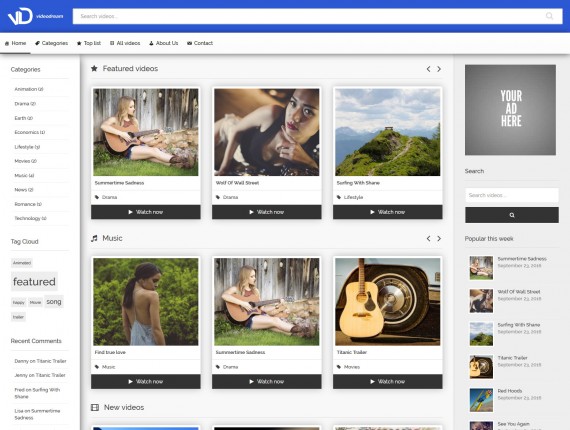Open Red Hoods in Popular this week
This screenshot has height=430, width=570.
coord(510,391)
